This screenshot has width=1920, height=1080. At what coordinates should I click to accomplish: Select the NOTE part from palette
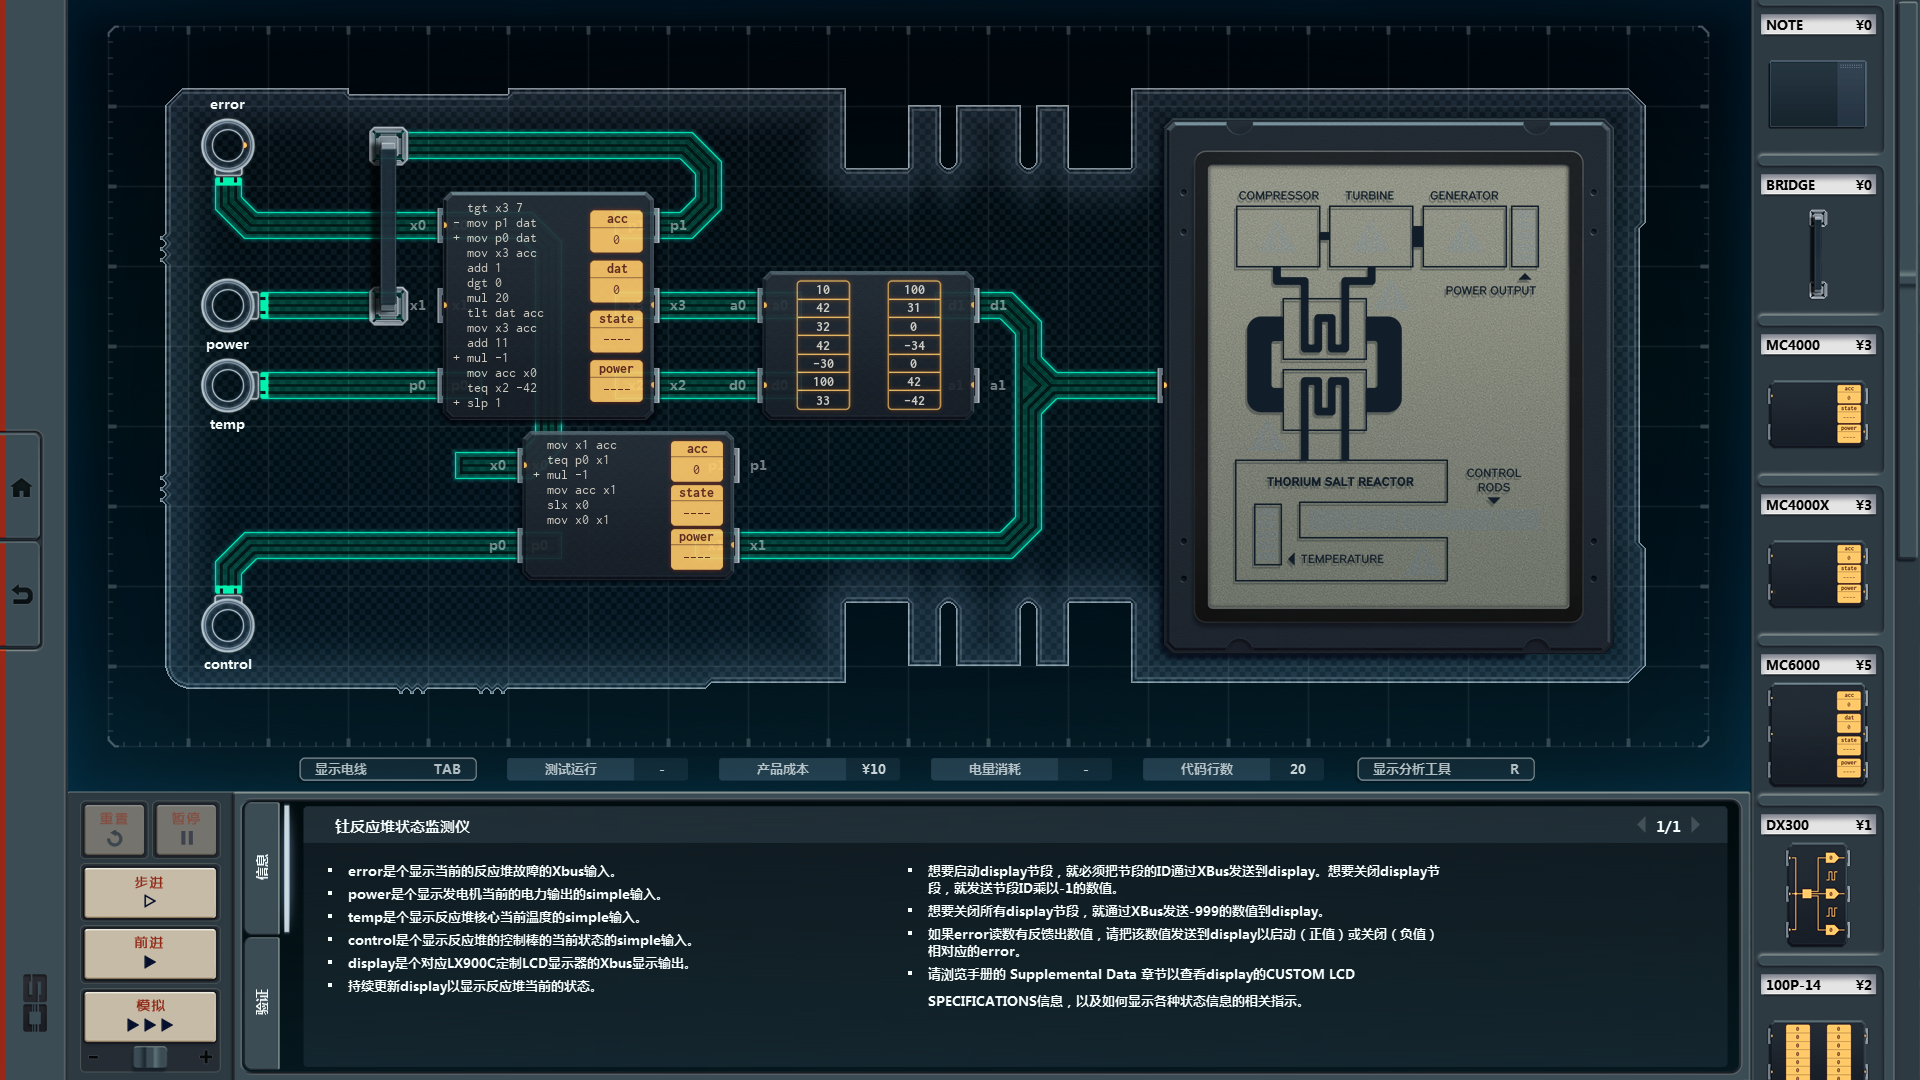coord(1817,94)
